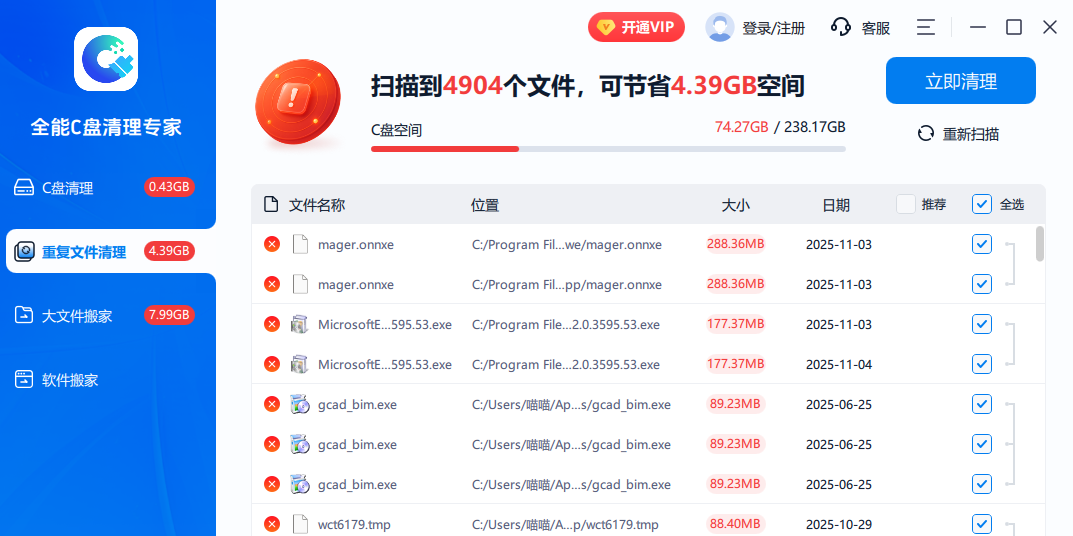Click the first gcad_bim.exe file icon

click(299, 404)
